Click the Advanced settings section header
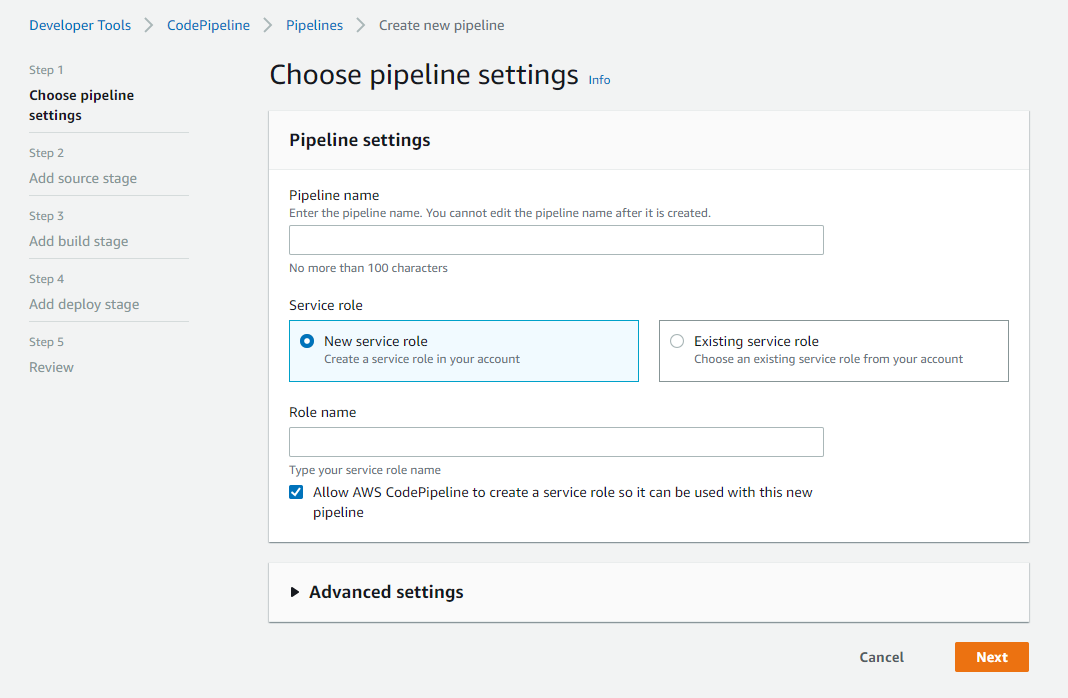This screenshot has width=1068, height=698. click(x=386, y=592)
